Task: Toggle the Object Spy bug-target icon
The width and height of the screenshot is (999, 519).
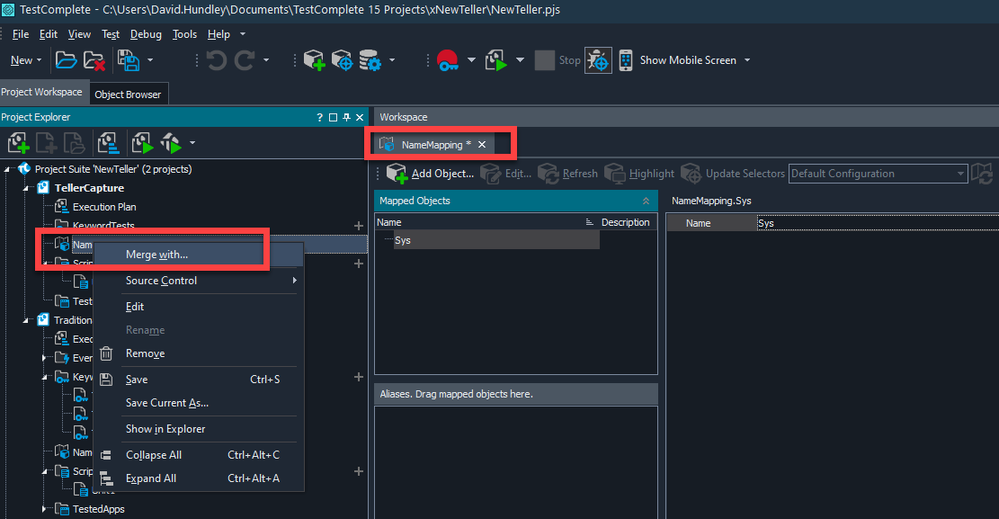Action: tap(598, 60)
